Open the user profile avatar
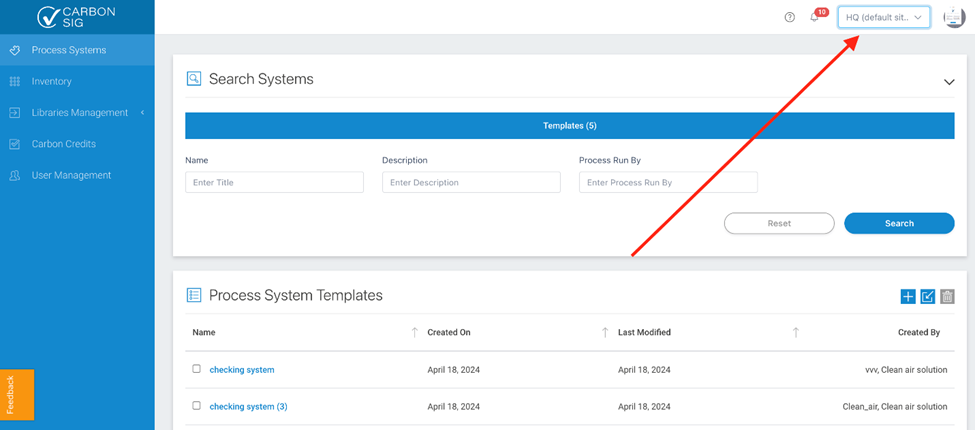Viewport: 975px width, 430px height. click(953, 18)
